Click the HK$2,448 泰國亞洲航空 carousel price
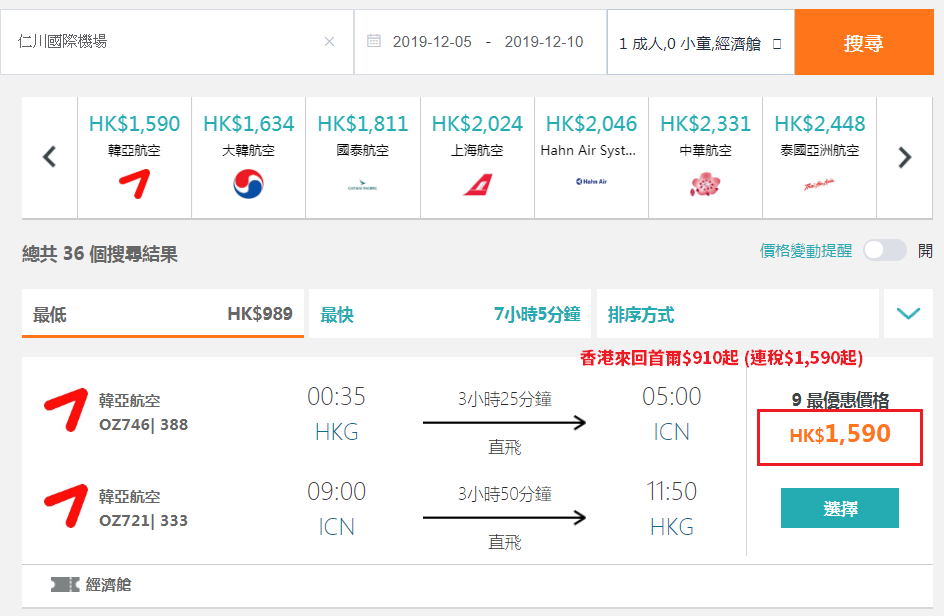The width and height of the screenshot is (944, 616). point(819,123)
